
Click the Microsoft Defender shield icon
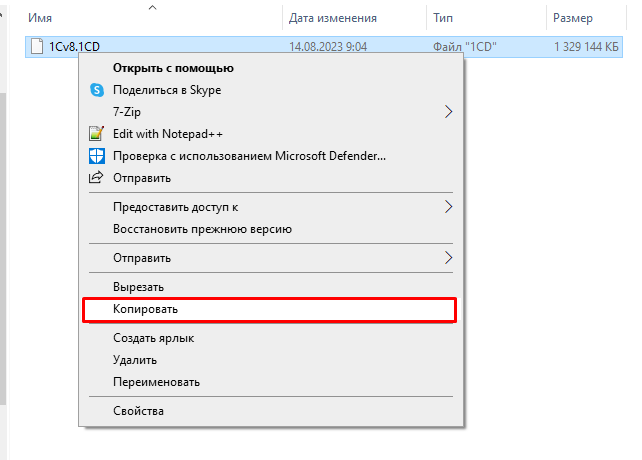click(x=97, y=156)
